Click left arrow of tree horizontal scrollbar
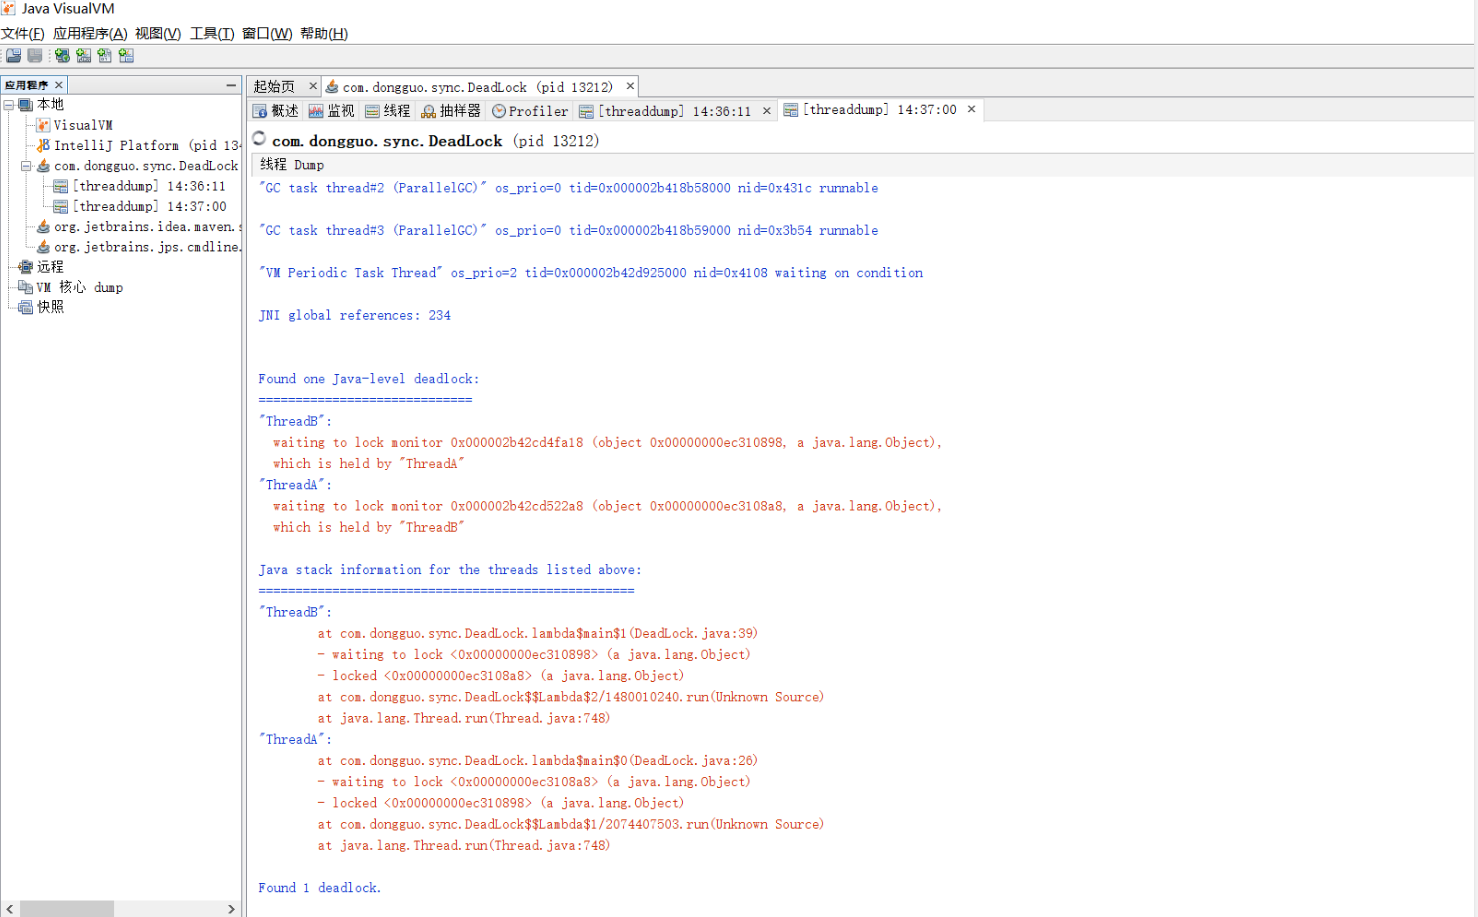Image resolution: width=1478 pixels, height=917 pixels. click(10, 909)
